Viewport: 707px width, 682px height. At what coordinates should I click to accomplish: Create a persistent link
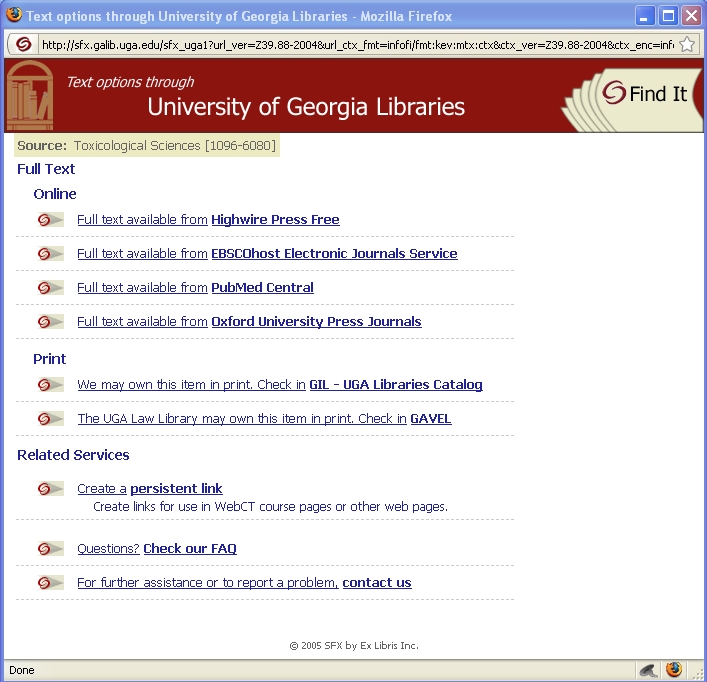click(149, 489)
